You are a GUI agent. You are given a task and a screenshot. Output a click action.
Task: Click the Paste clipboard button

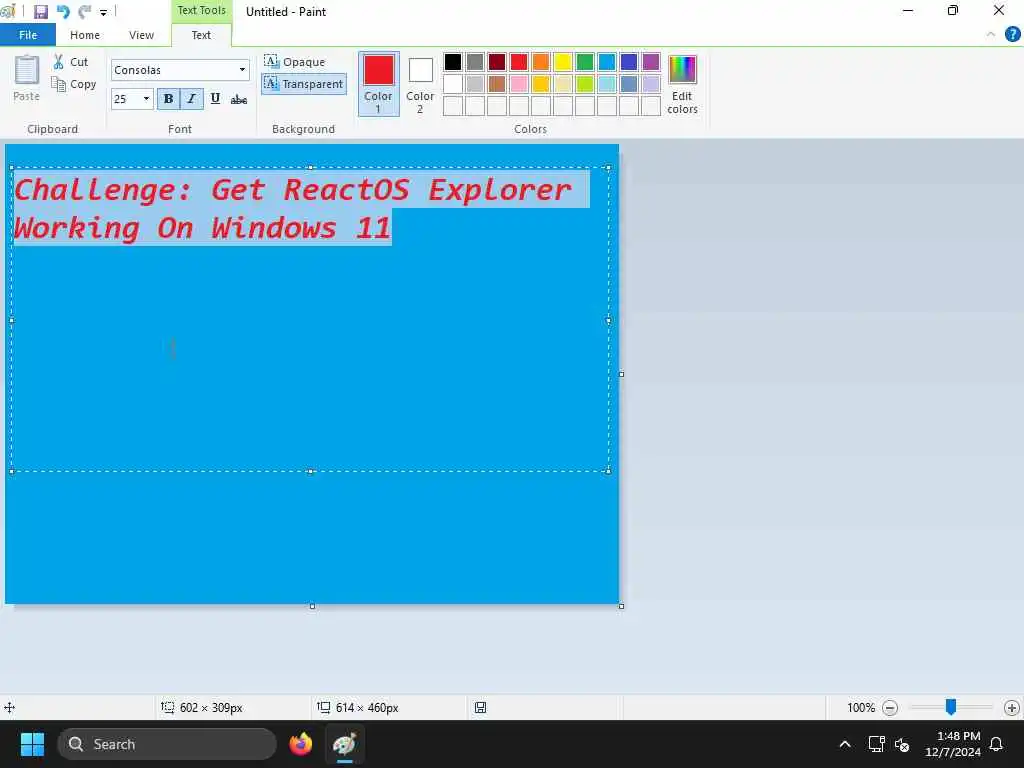26,78
